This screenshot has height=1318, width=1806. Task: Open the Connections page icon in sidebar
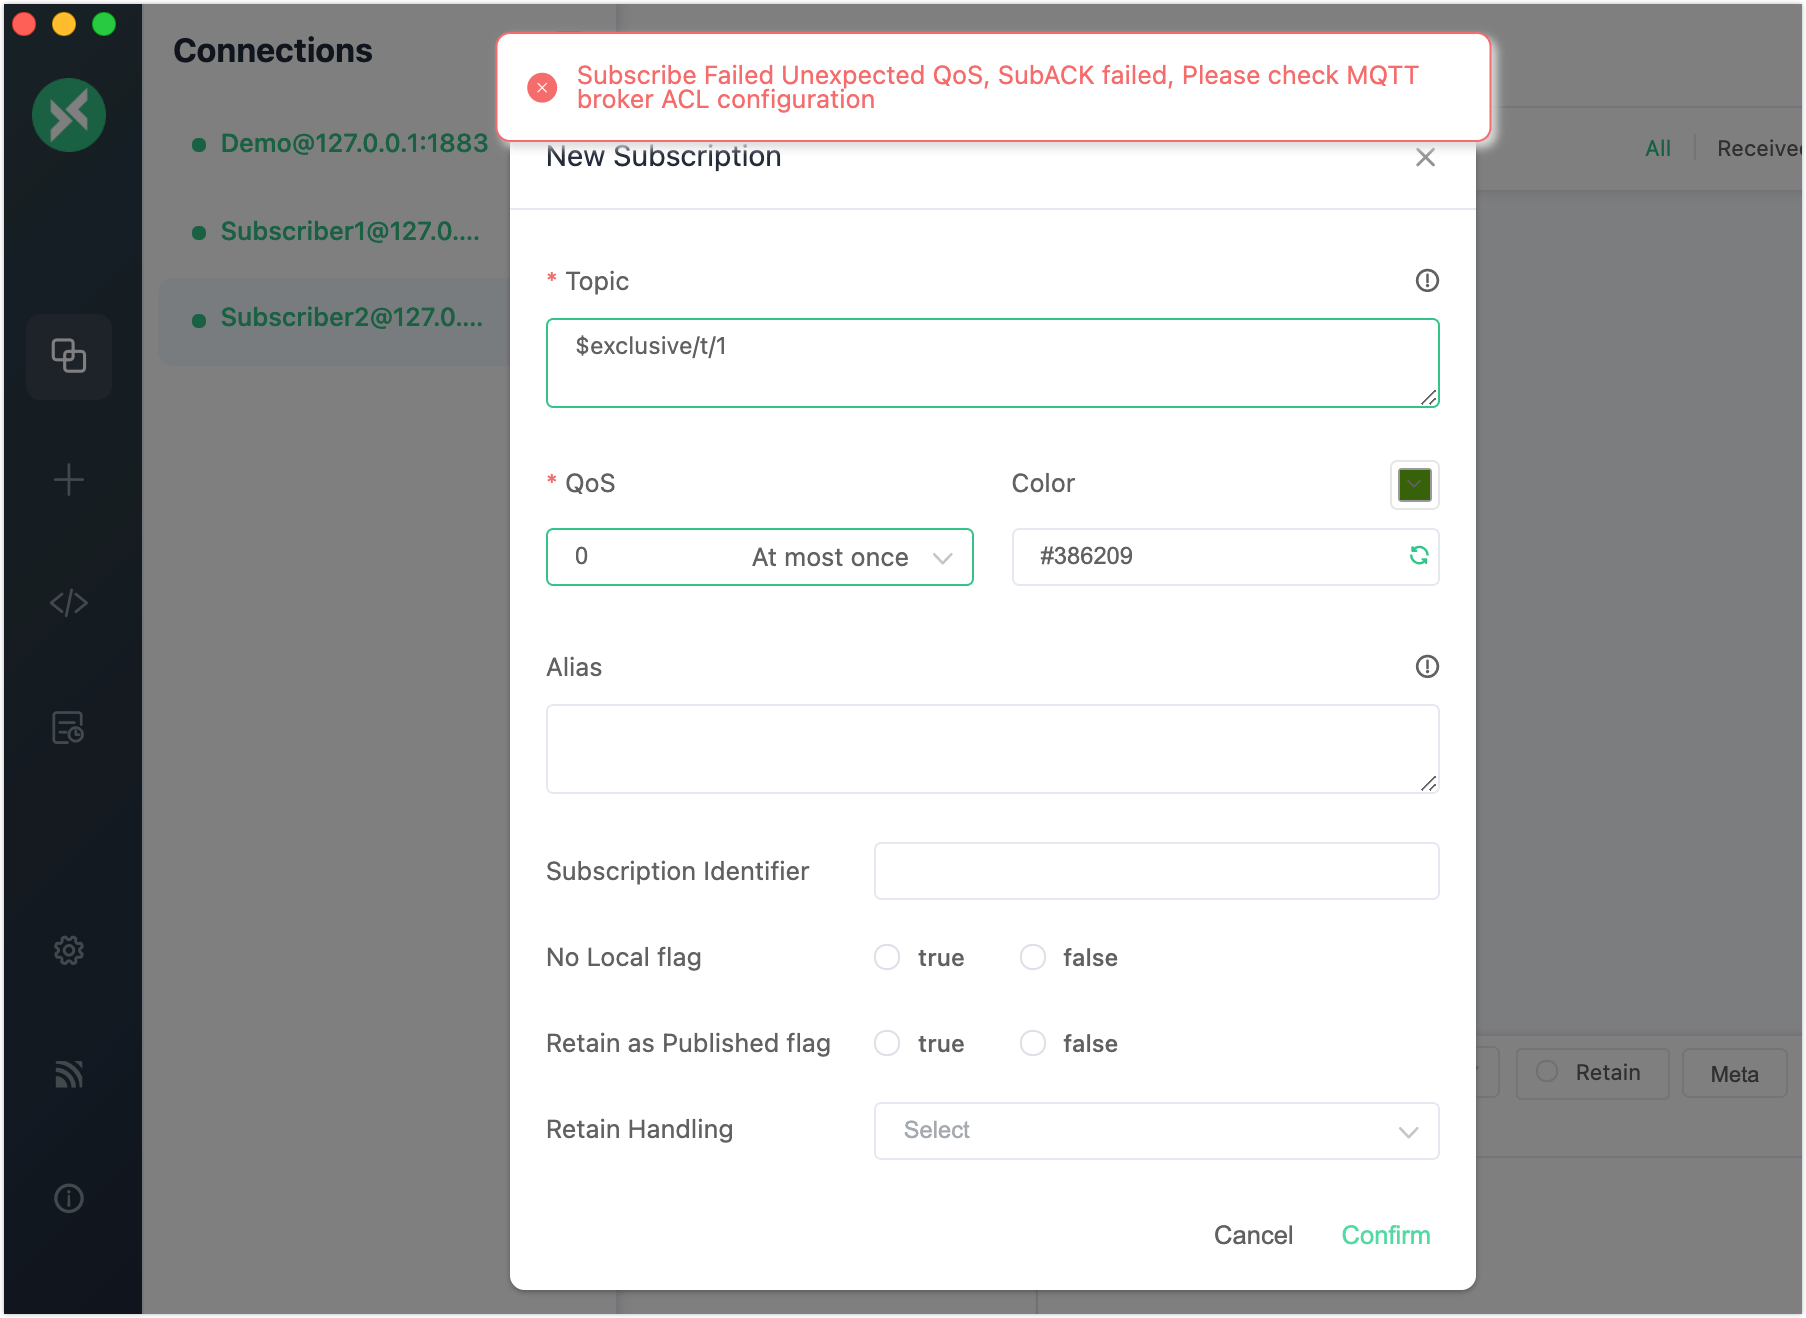coord(68,356)
